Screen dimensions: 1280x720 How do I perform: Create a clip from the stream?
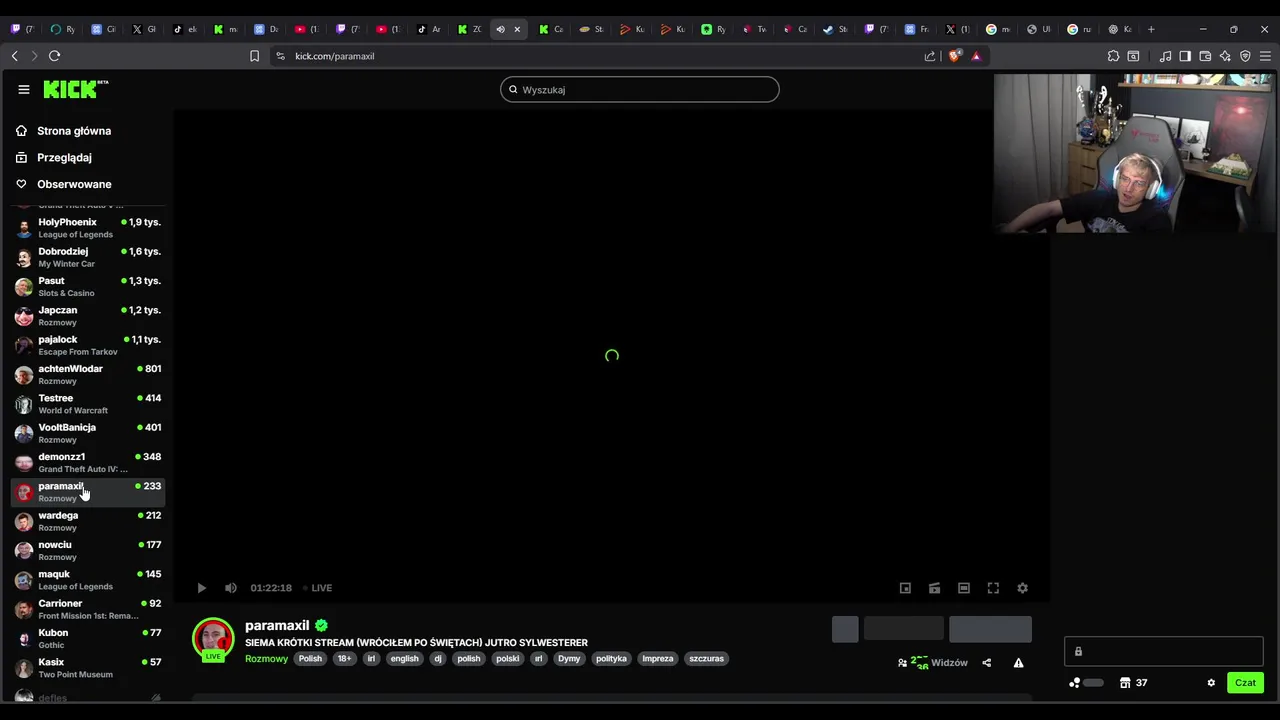[934, 588]
